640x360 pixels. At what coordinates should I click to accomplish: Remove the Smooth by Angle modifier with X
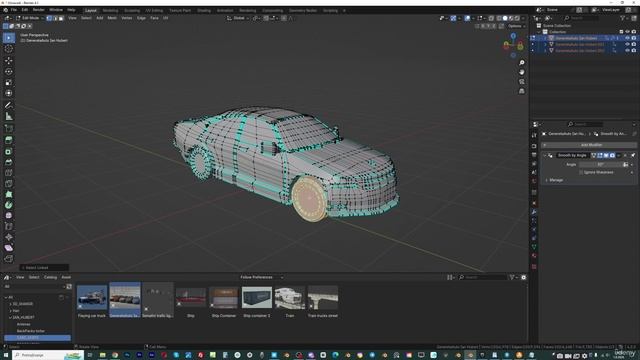(625, 155)
